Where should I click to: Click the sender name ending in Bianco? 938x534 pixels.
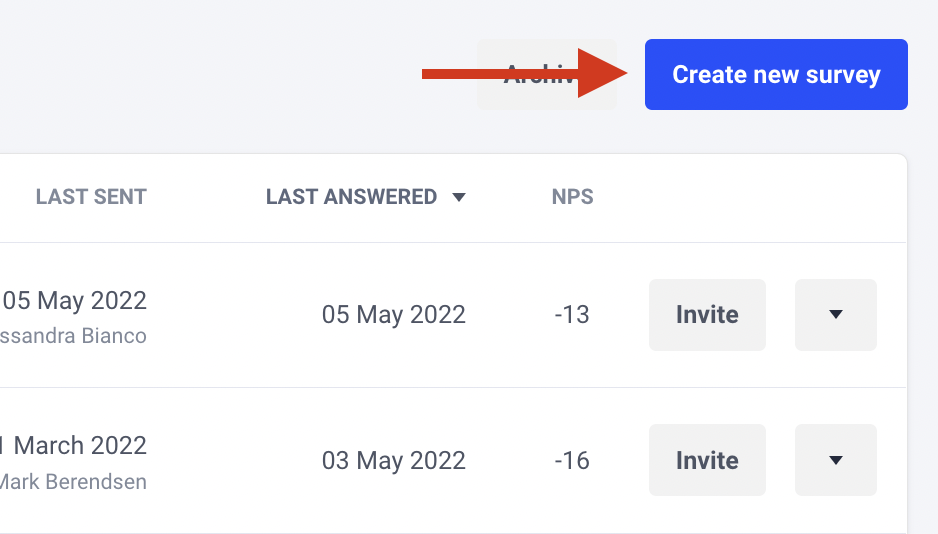click(x=73, y=336)
